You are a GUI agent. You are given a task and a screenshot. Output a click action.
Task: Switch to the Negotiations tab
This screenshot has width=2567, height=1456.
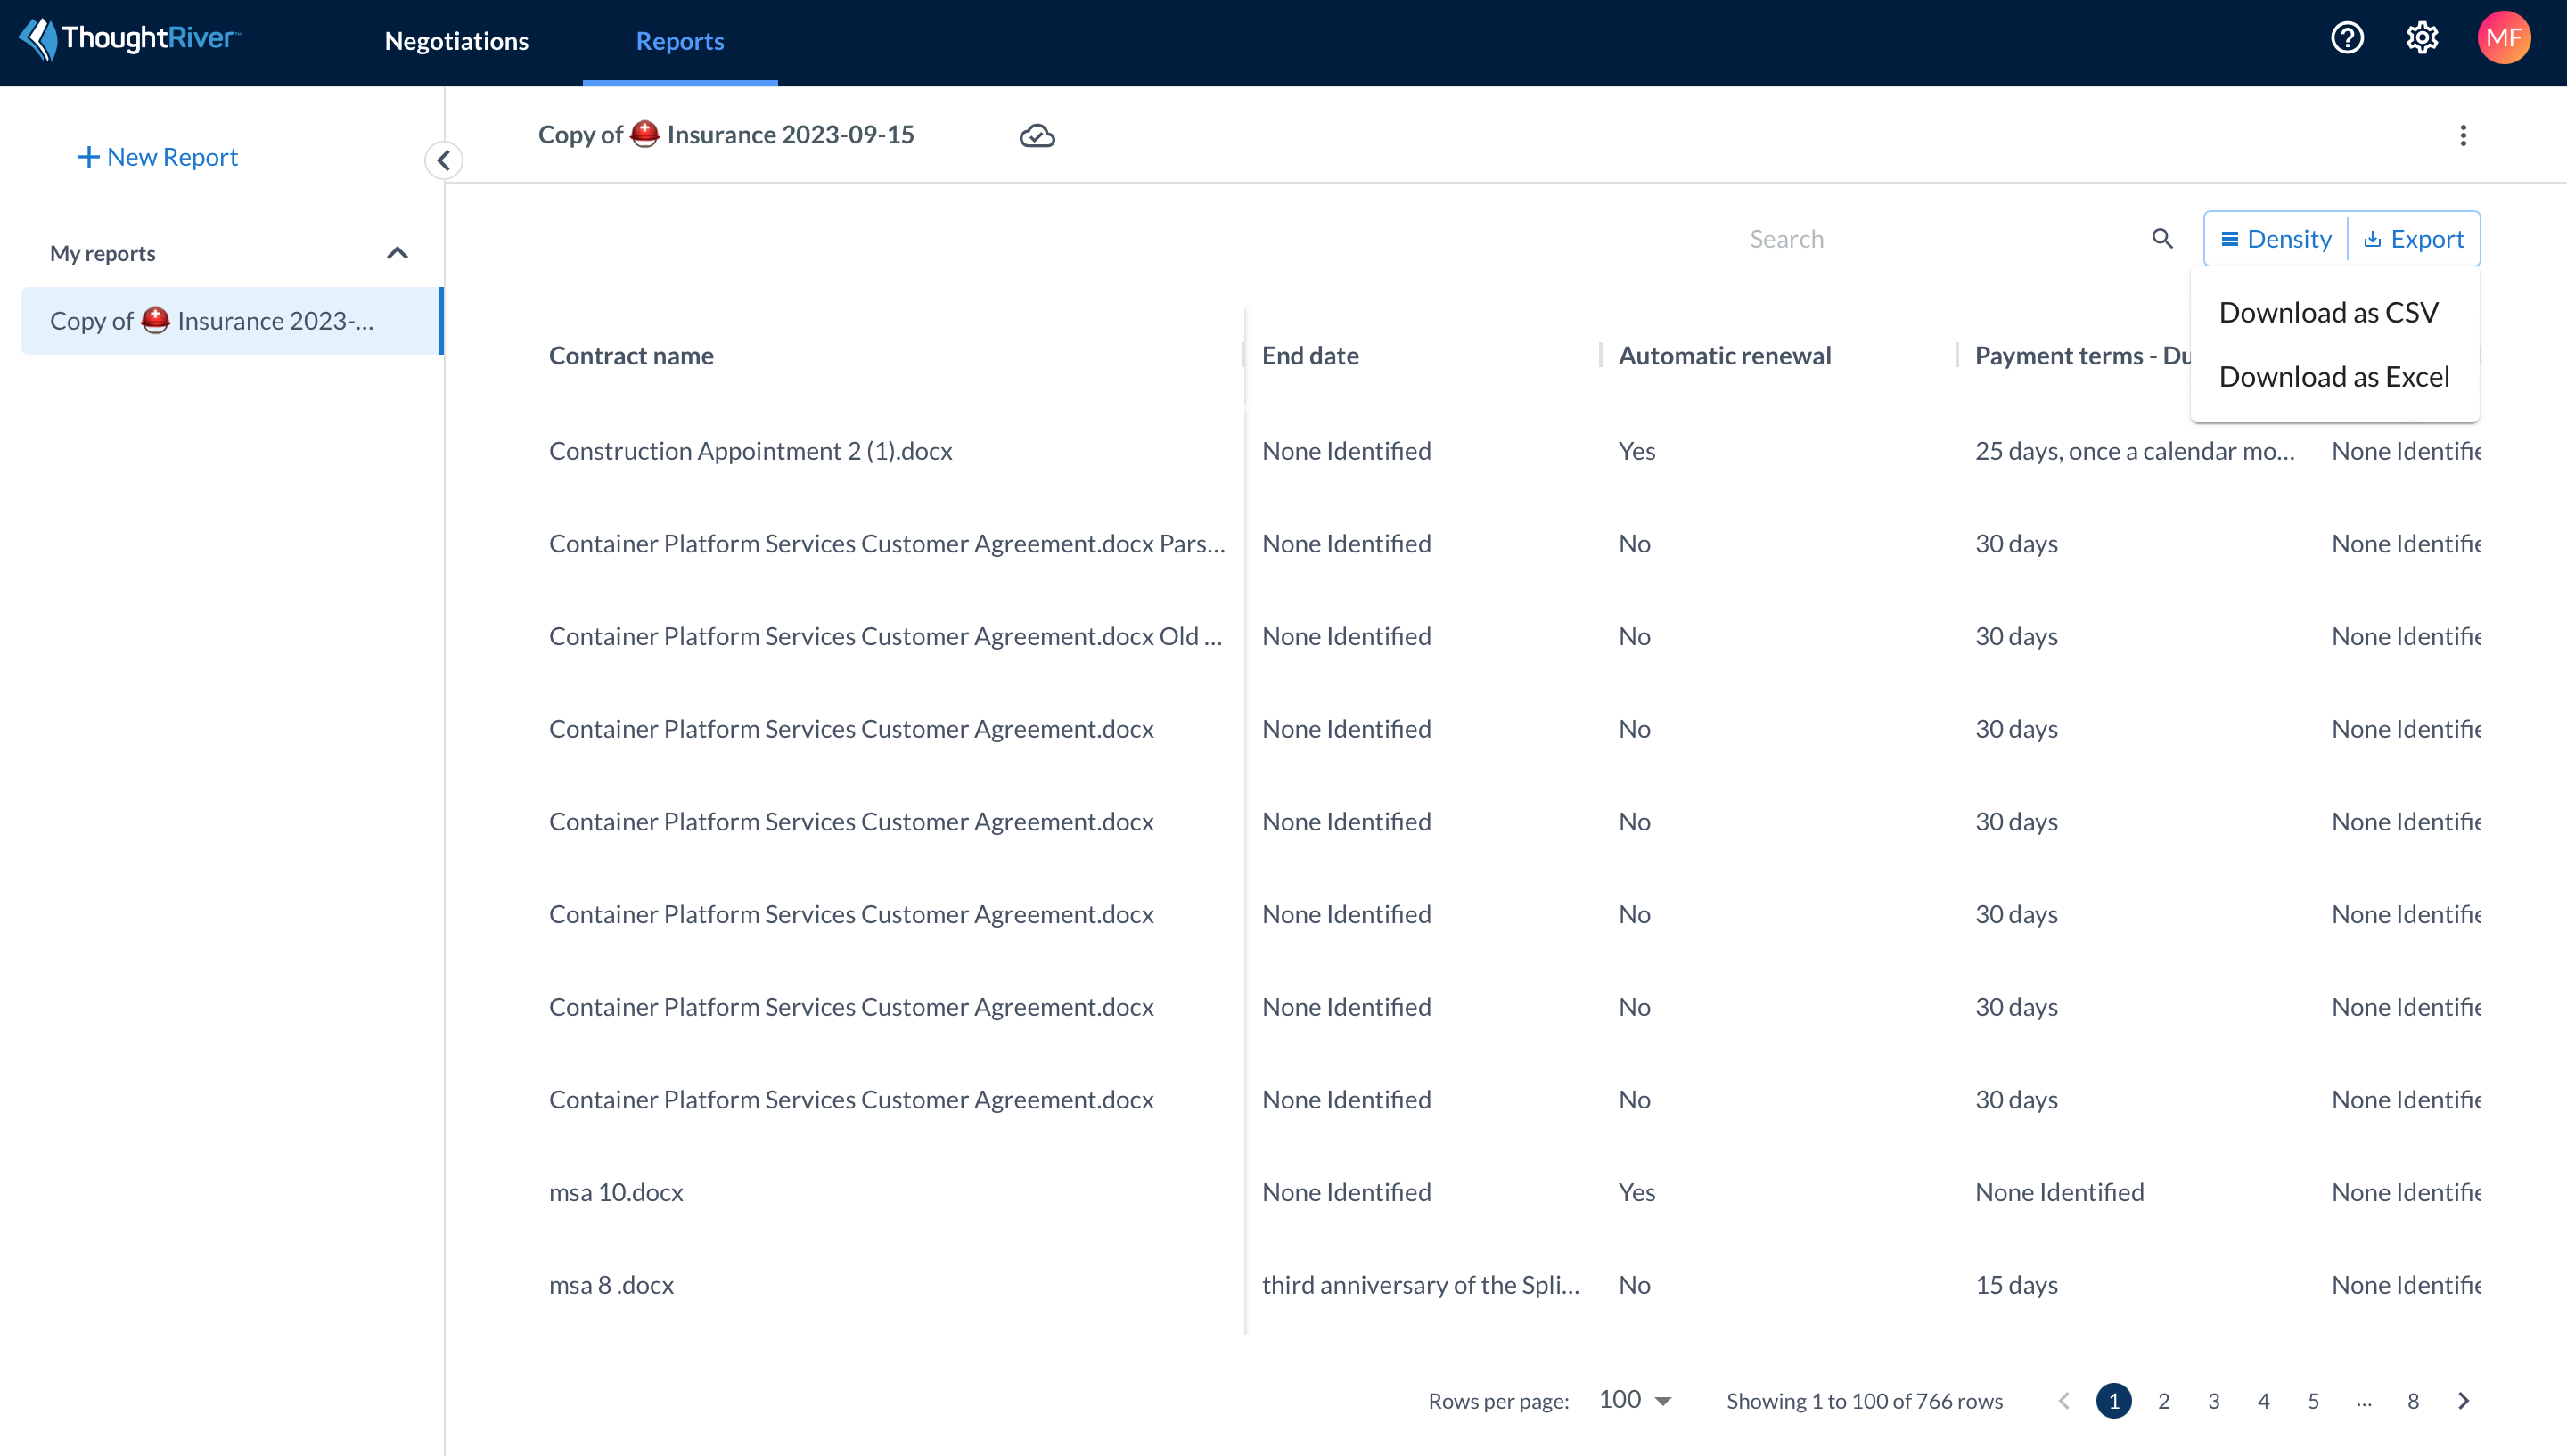coord(456,41)
